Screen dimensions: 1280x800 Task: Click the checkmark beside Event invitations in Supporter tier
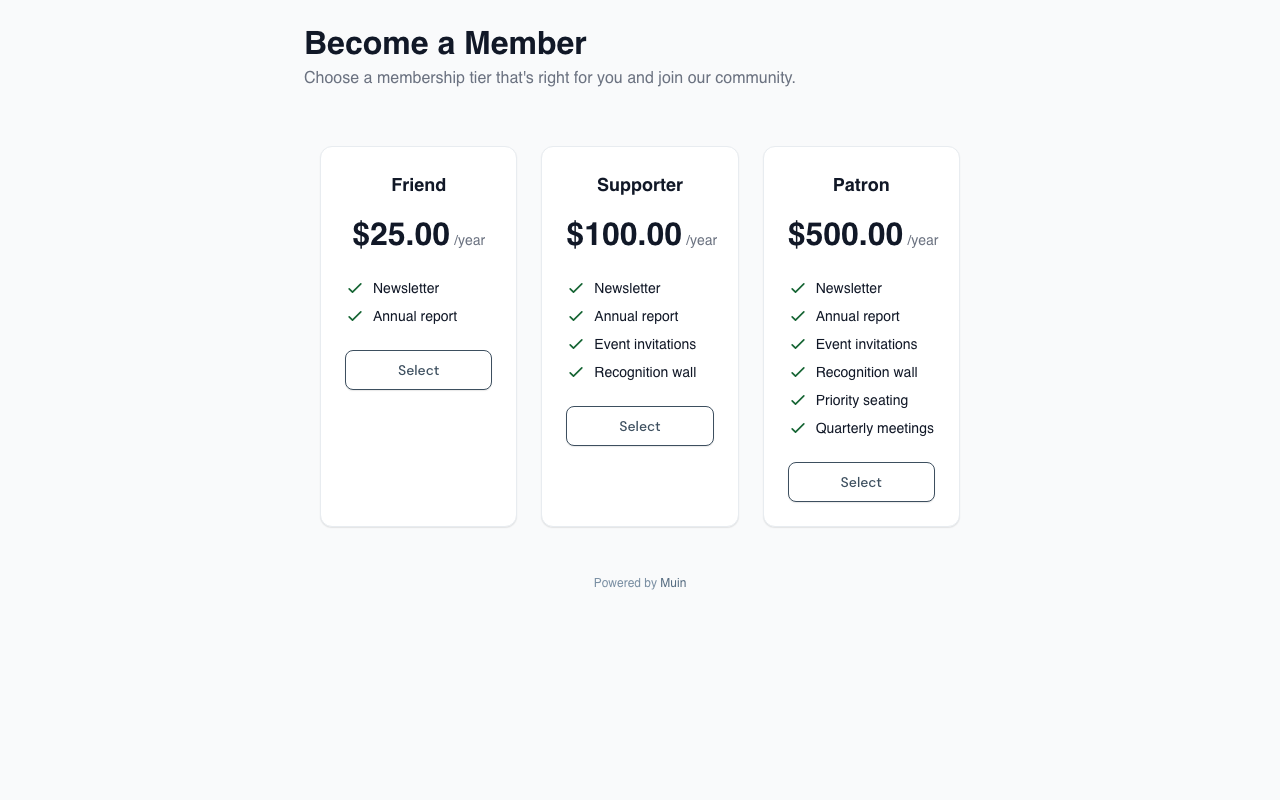[x=576, y=344]
